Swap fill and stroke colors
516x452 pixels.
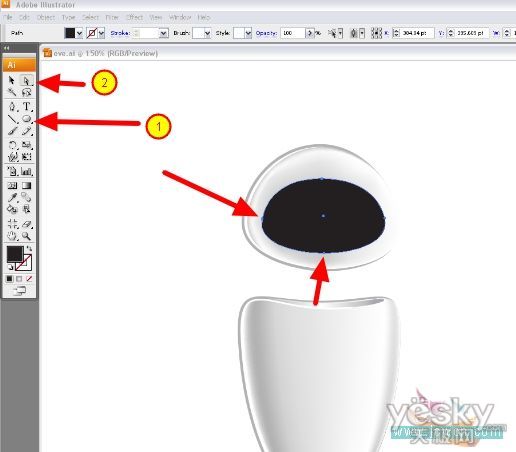coord(29,248)
